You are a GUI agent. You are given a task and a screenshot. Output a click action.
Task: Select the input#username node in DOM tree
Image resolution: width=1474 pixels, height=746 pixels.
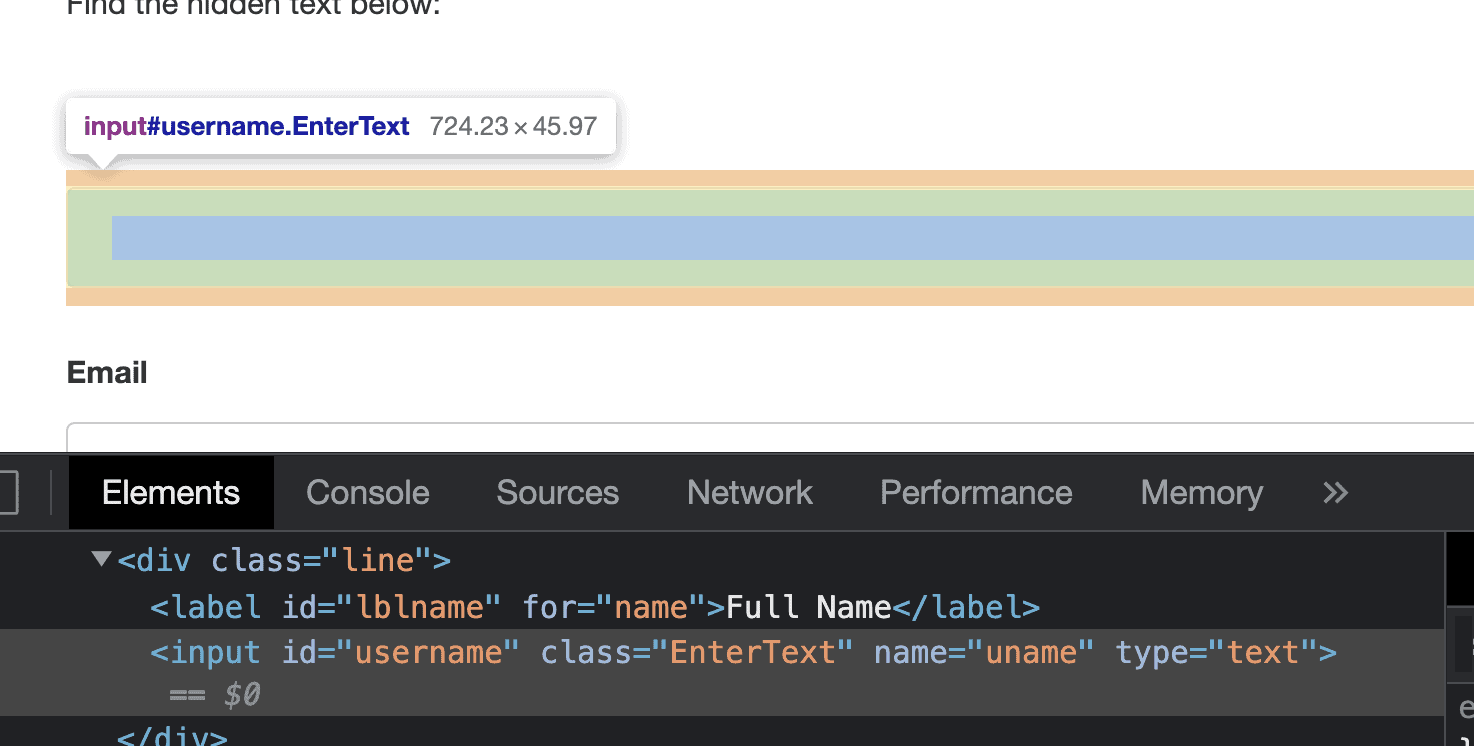pos(205,652)
